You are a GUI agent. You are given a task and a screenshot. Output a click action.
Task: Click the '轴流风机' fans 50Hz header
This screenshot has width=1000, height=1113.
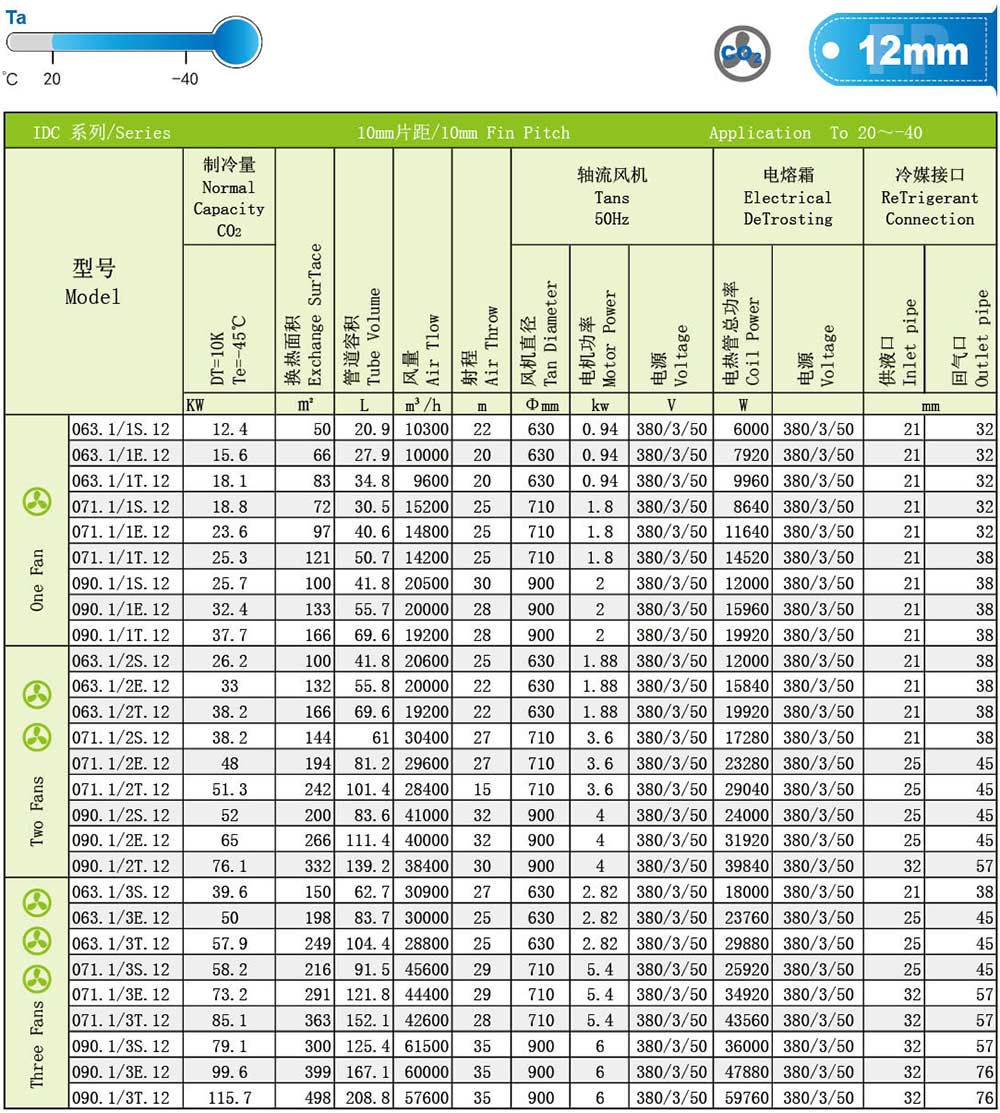(612, 197)
